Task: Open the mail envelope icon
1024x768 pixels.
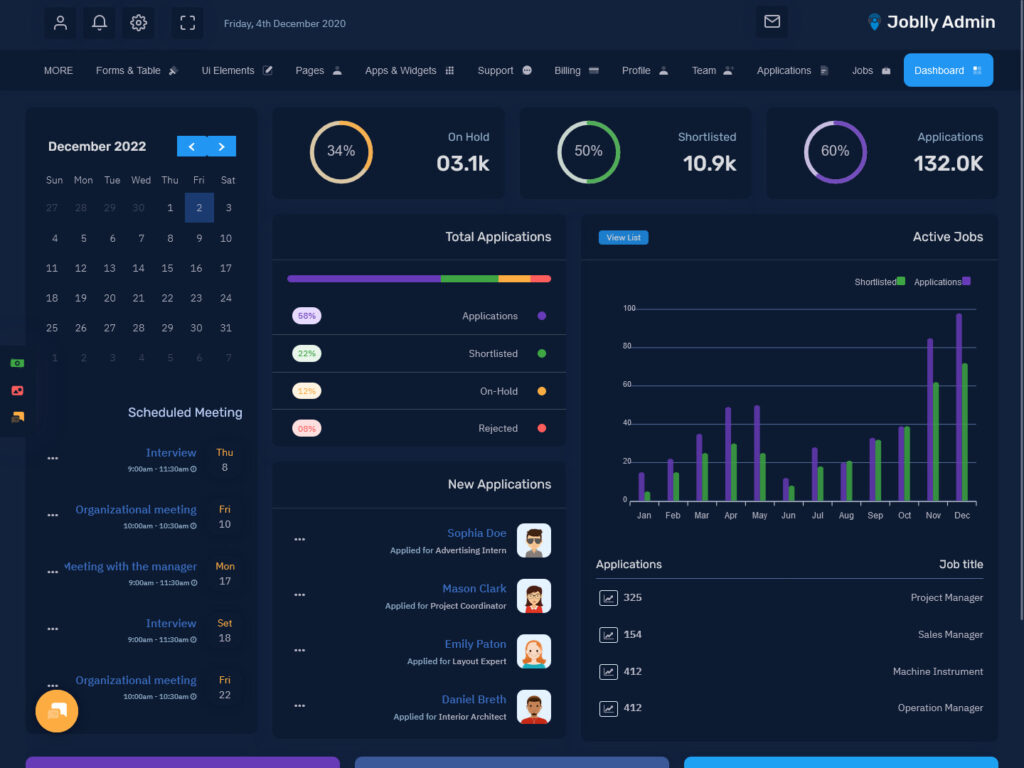Action: (x=772, y=22)
